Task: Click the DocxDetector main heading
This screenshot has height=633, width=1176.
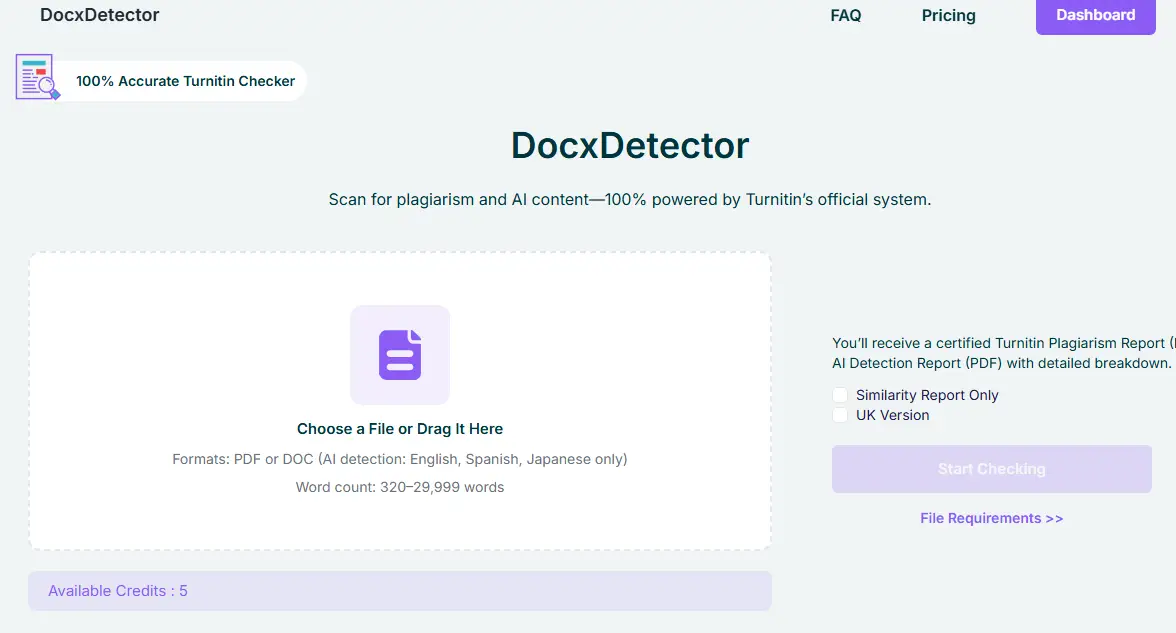Action: (x=630, y=146)
